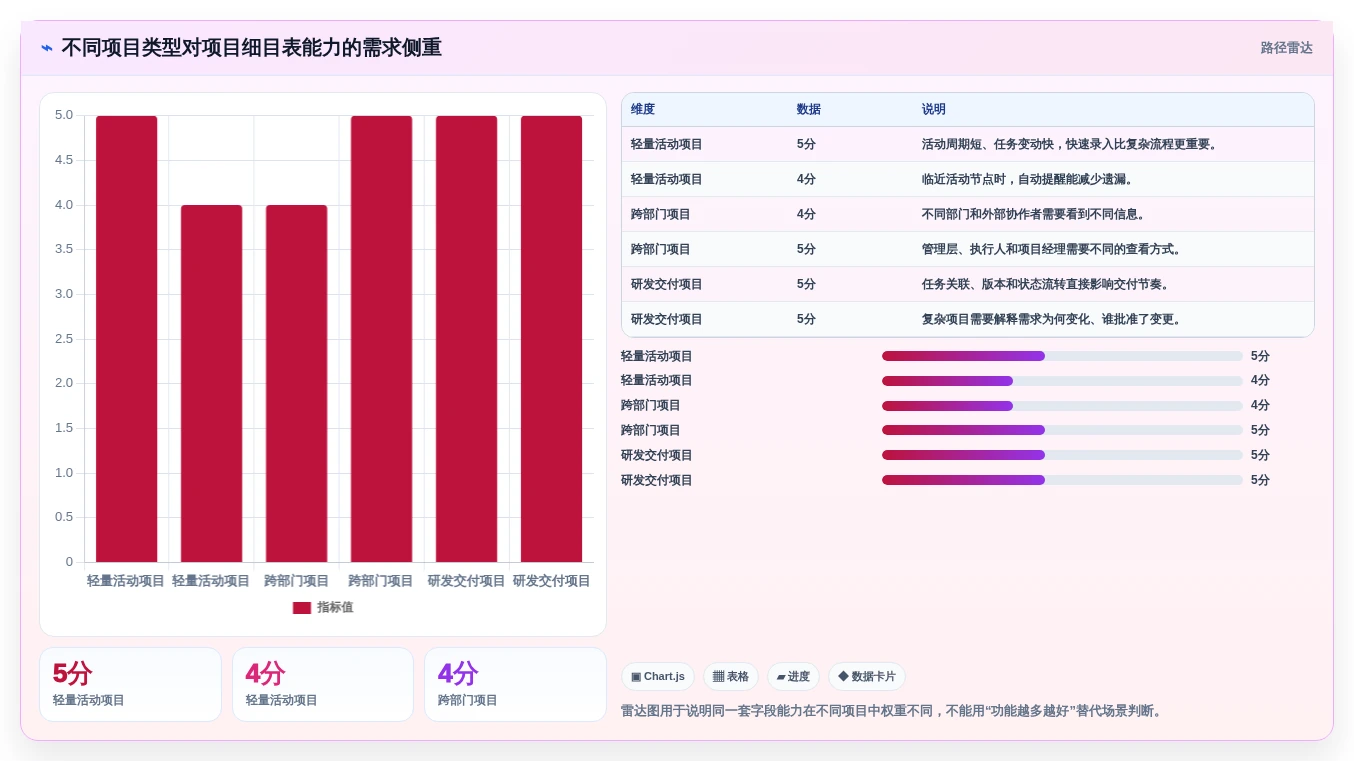
Task: Select the table row about 任务关联、版本和状态流转
Action: 968,284
